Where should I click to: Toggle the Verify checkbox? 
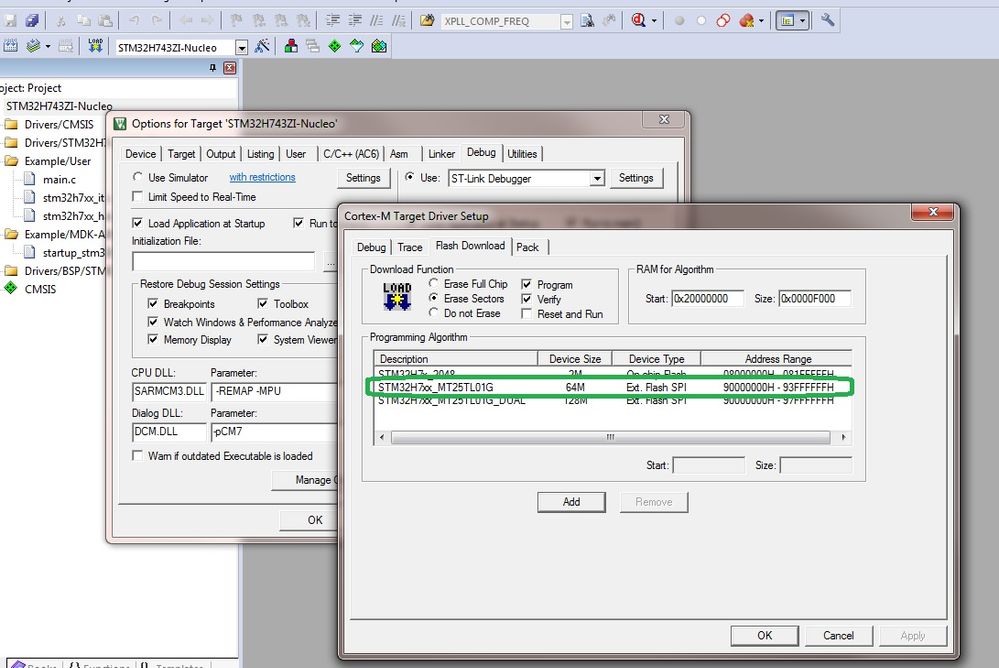pyautogui.click(x=526, y=299)
